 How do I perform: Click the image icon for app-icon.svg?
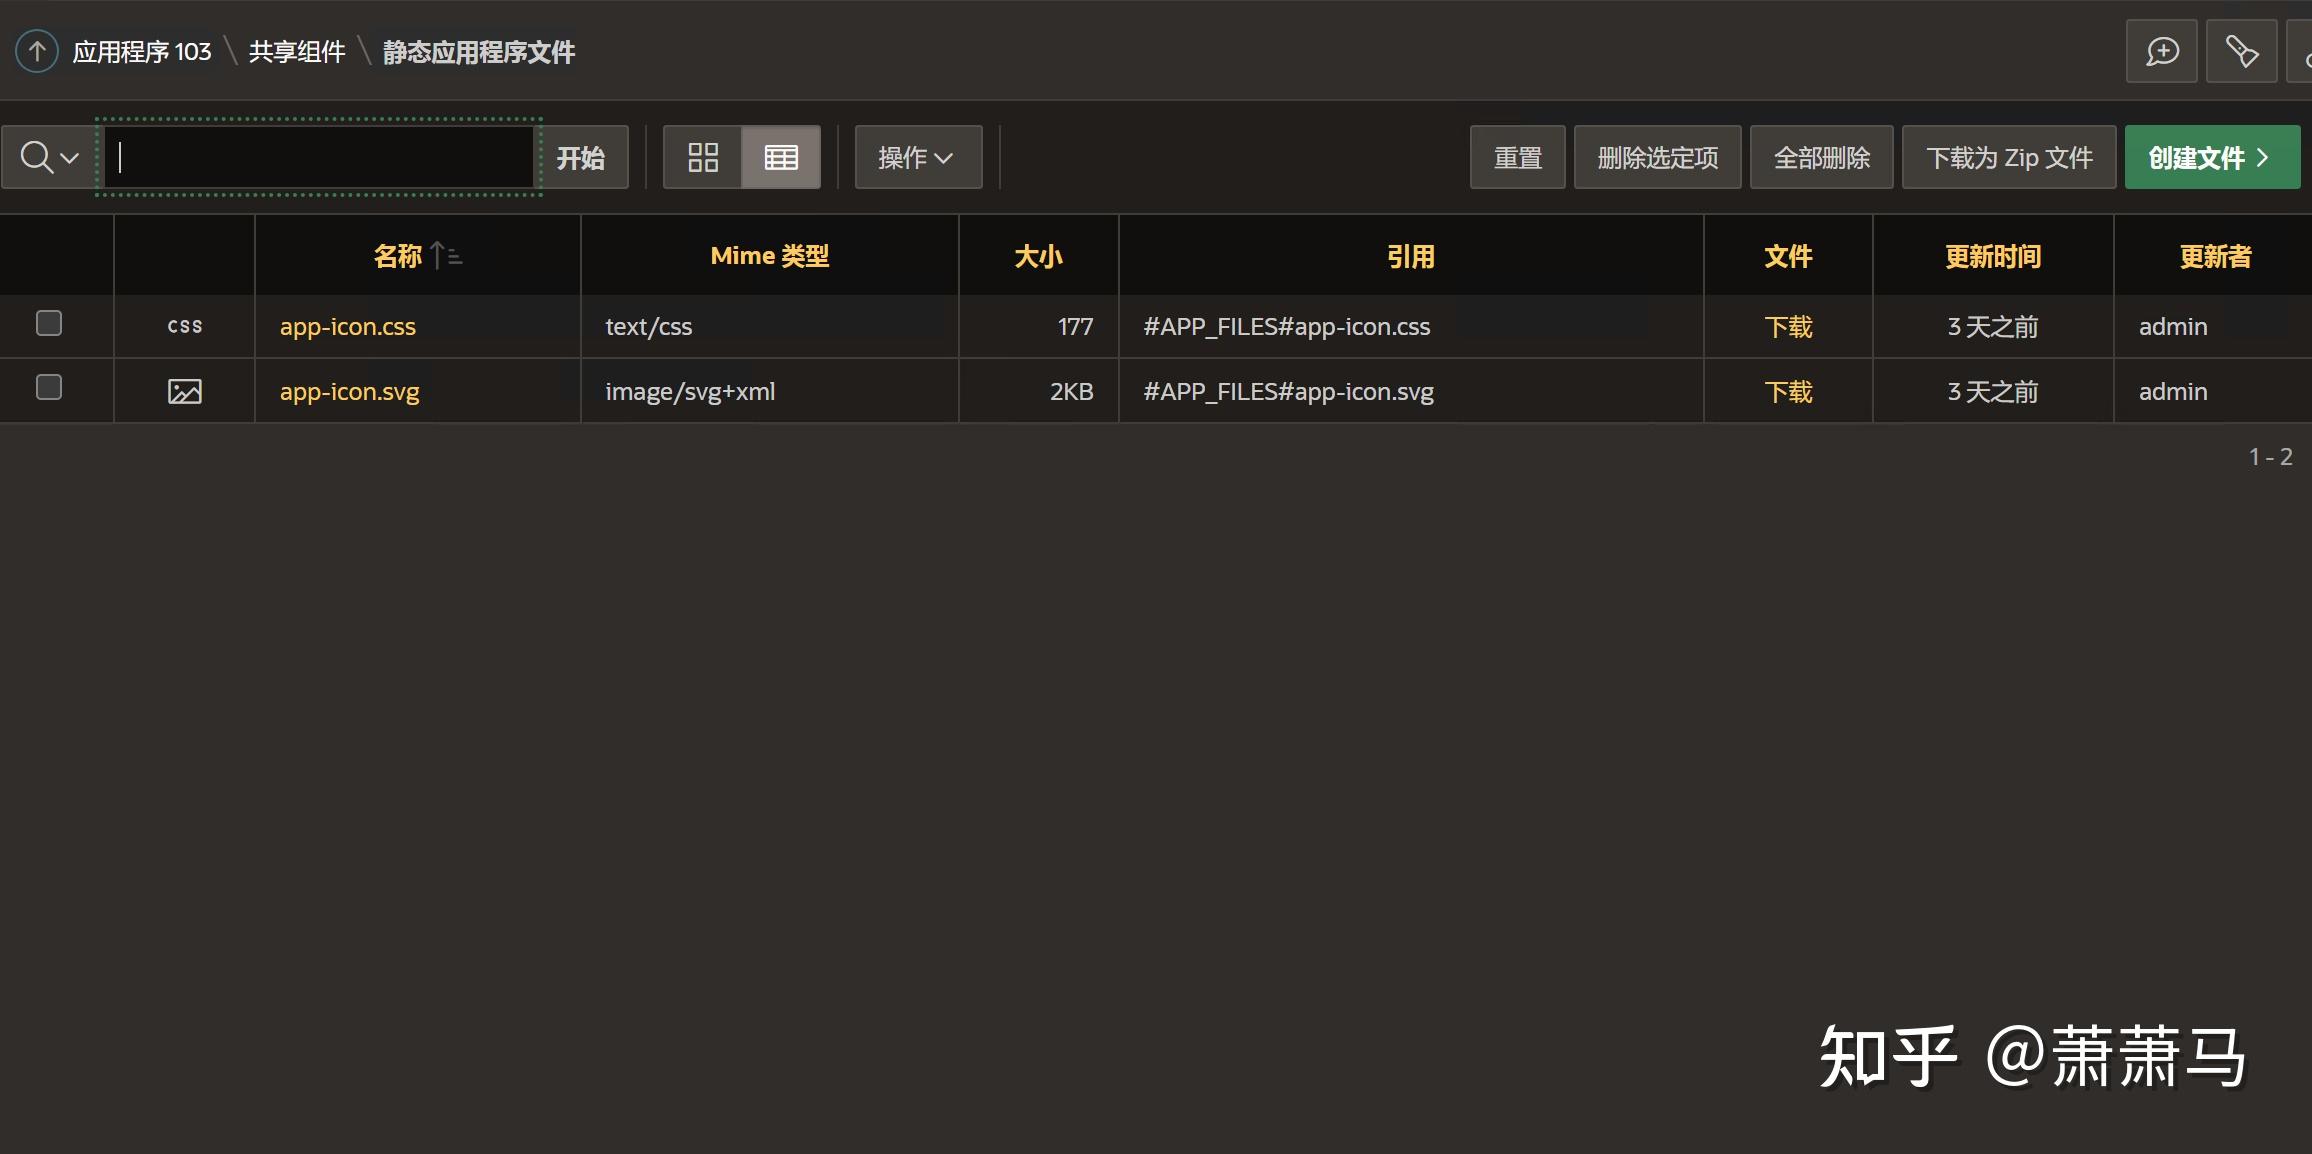[184, 391]
